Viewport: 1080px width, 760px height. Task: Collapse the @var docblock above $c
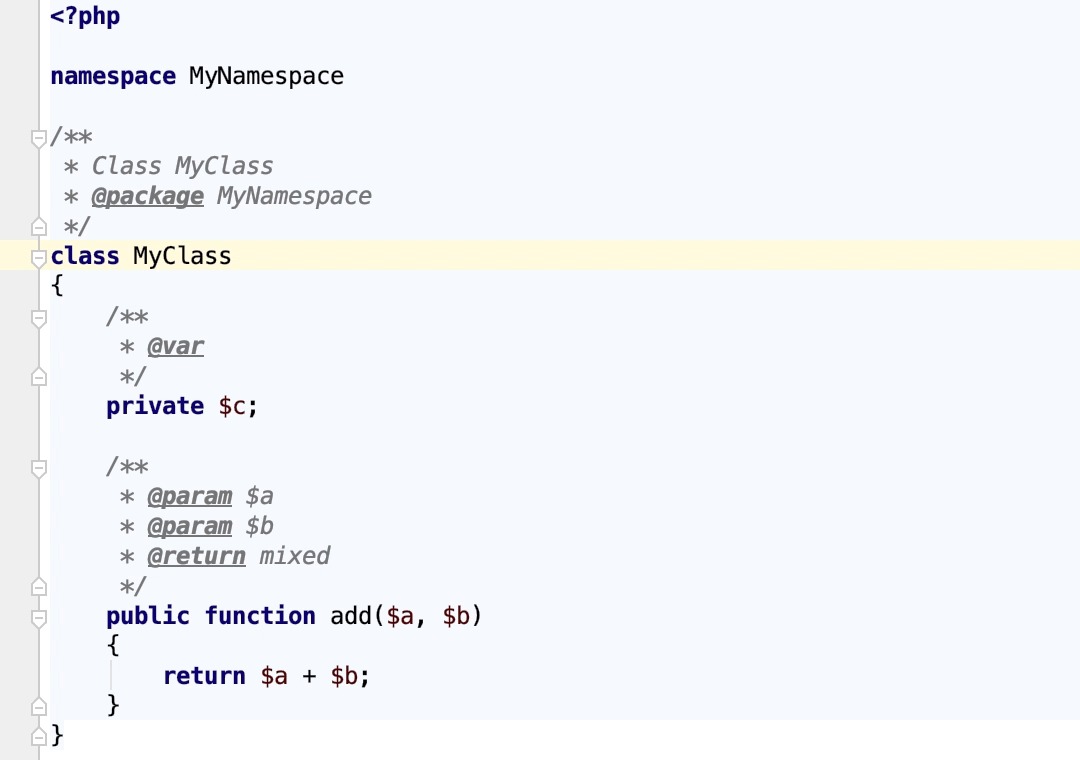coord(38,317)
